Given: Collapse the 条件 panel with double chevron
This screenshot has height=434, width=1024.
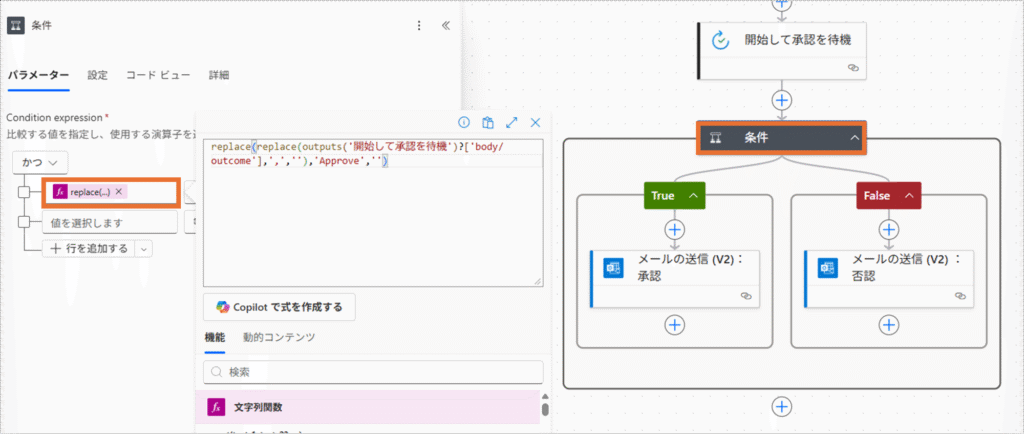Looking at the screenshot, I should [x=445, y=26].
